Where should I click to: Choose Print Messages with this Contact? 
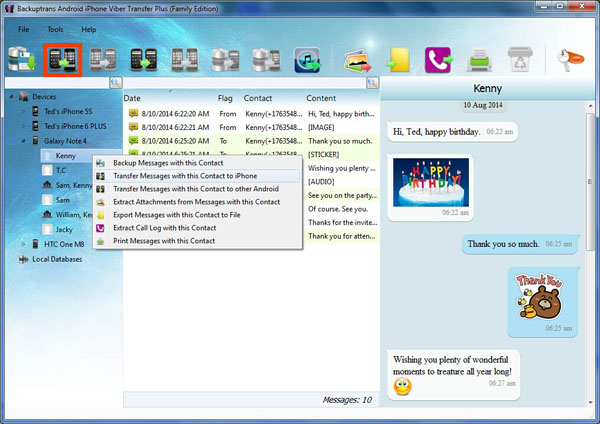[197, 241]
